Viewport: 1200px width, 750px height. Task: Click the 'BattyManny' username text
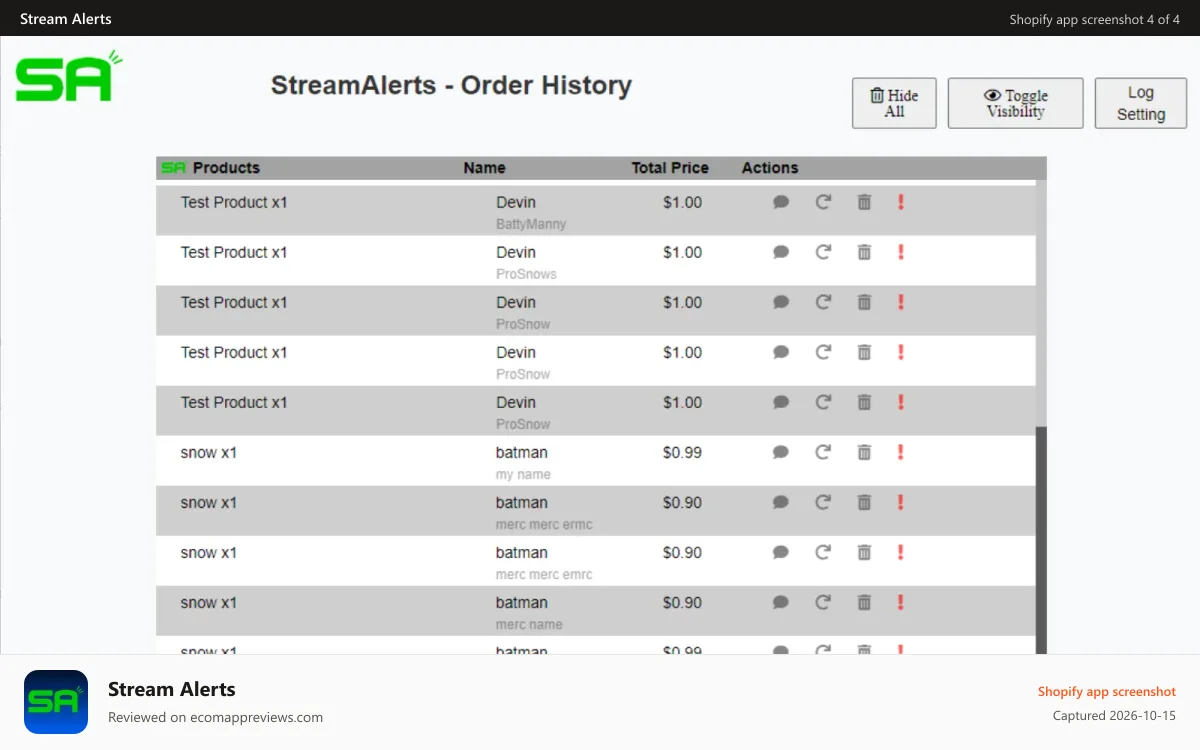tap(531, 224)
